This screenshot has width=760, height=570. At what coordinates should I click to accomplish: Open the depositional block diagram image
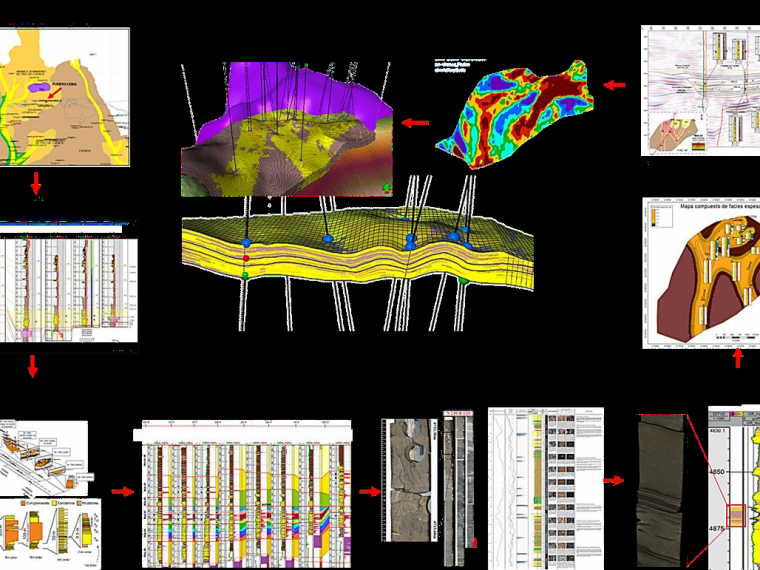(x=44, y=458)
